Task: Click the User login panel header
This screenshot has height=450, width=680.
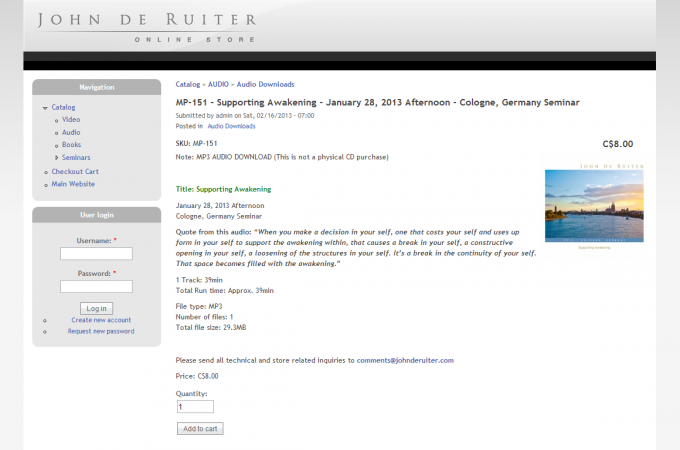Action: [97, 215]
